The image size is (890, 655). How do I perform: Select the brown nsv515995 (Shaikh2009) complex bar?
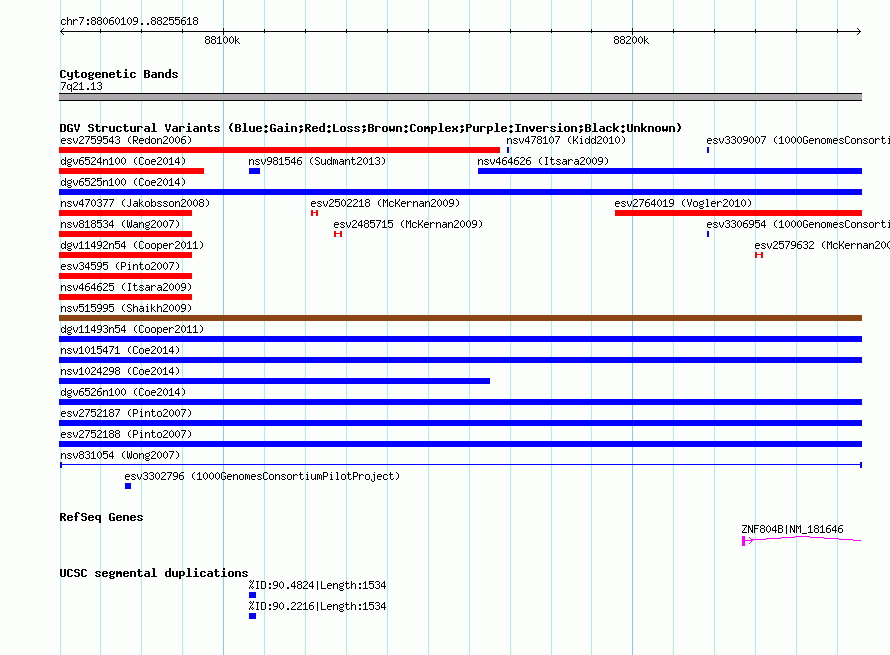pyautogui.click(x=460, y=318)
